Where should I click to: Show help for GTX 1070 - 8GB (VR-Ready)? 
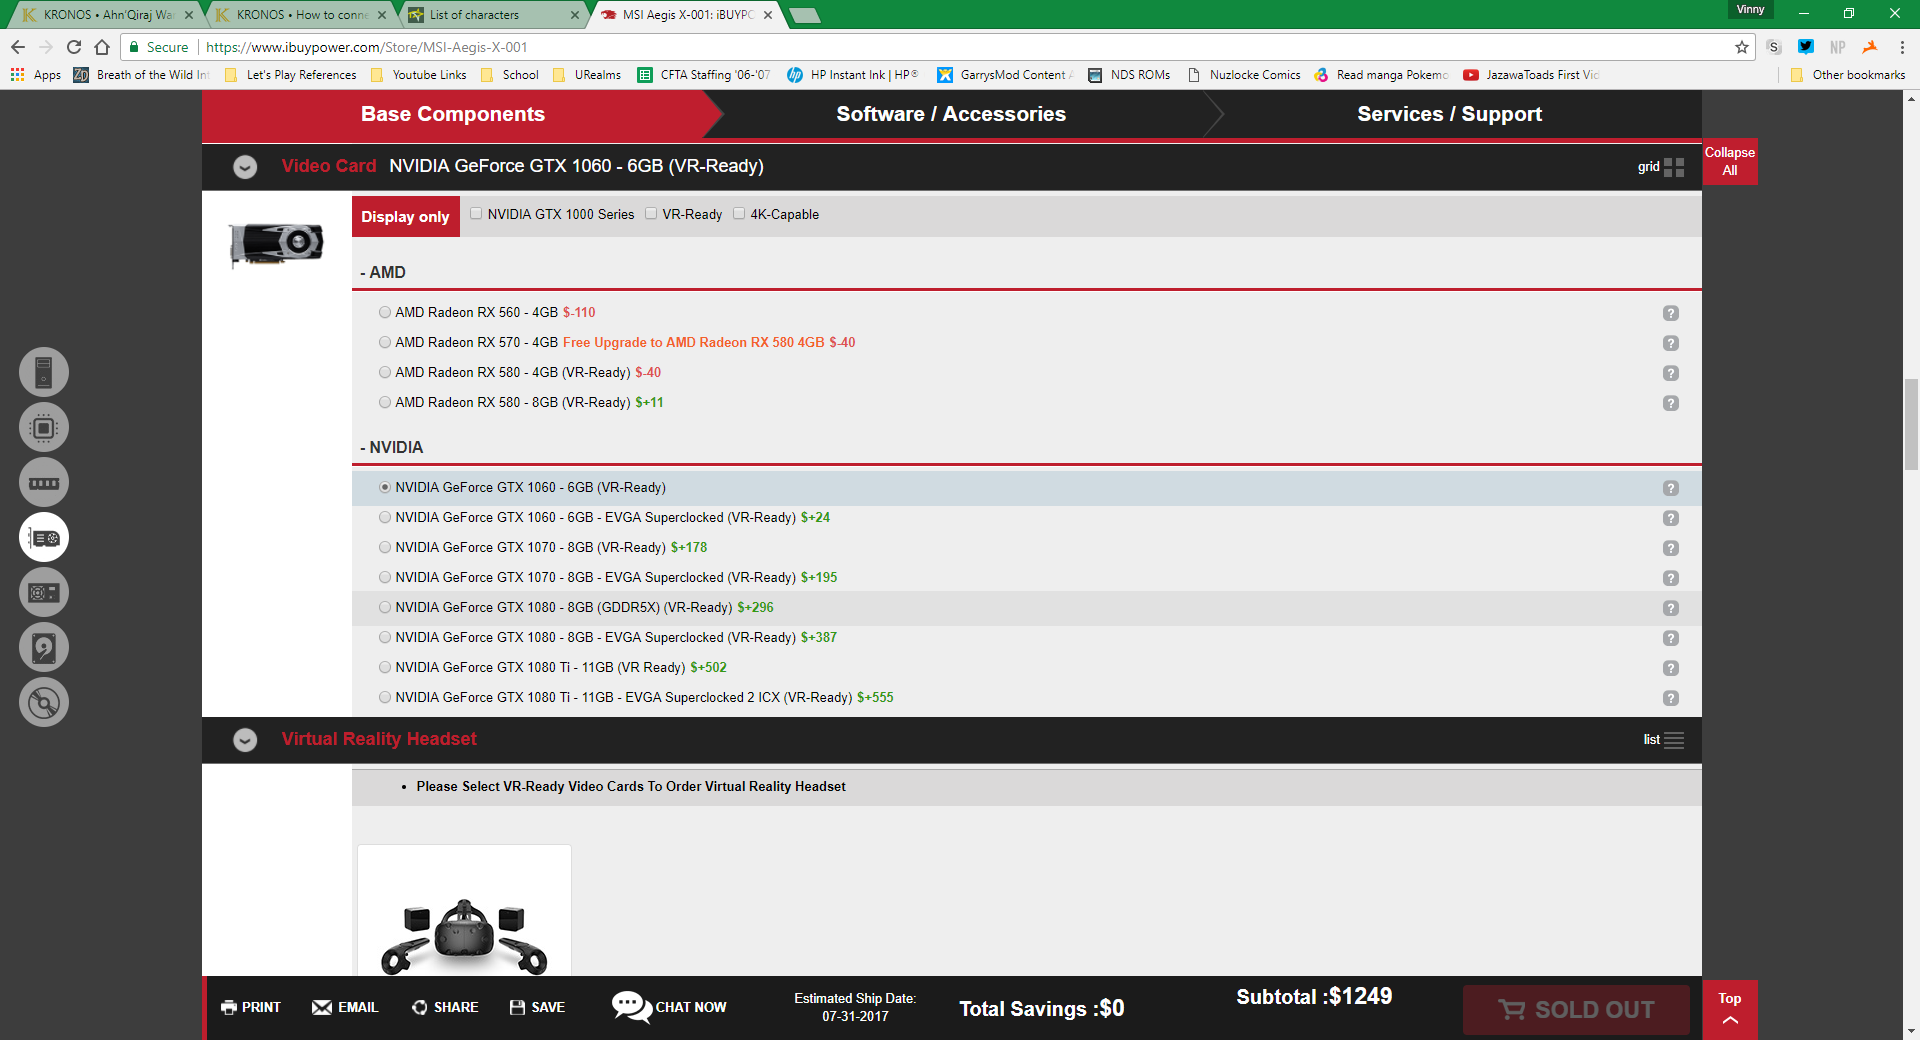tap(1671, 548)
